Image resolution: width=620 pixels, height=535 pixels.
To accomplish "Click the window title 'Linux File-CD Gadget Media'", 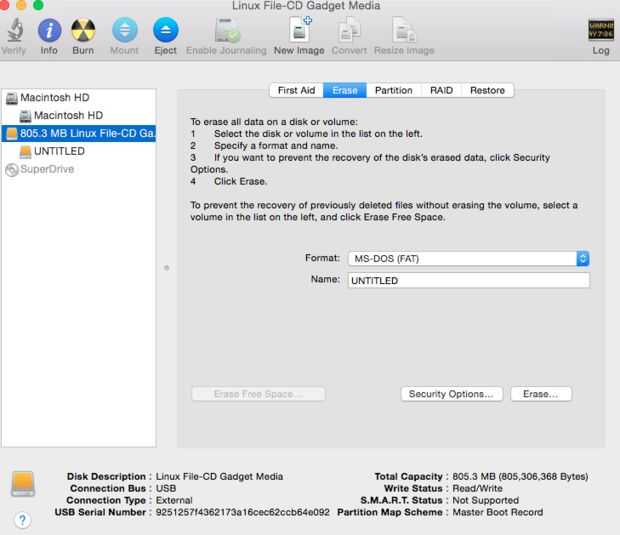I will (x=306, y=6).
